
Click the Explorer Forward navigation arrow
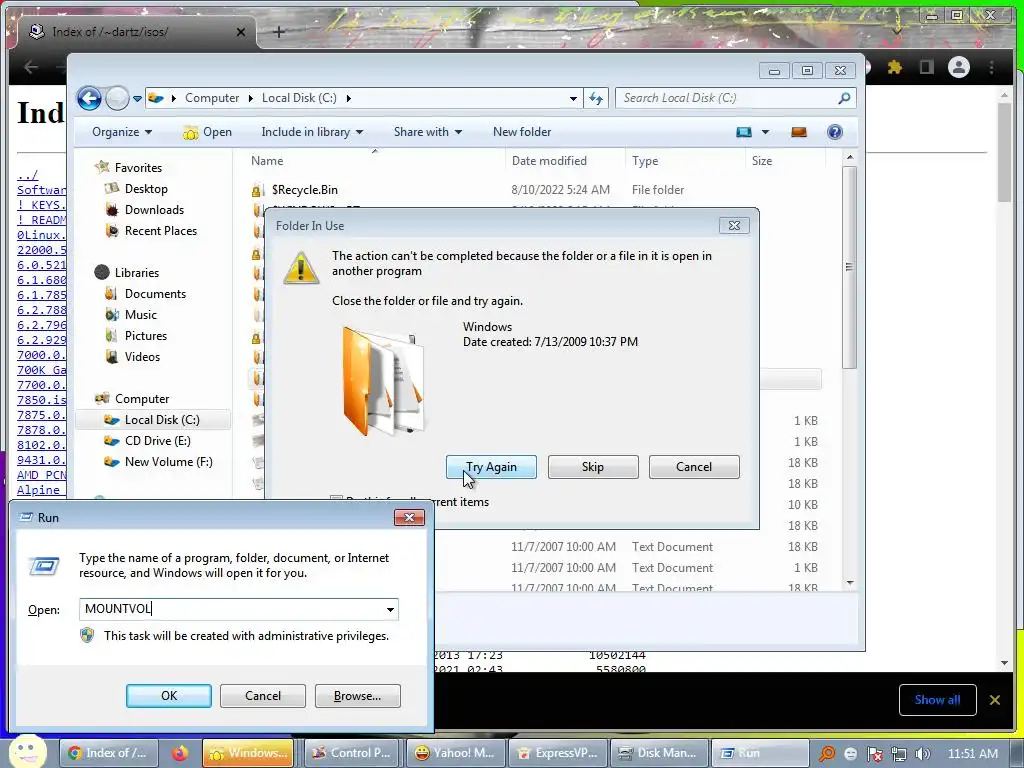[118, 99]
